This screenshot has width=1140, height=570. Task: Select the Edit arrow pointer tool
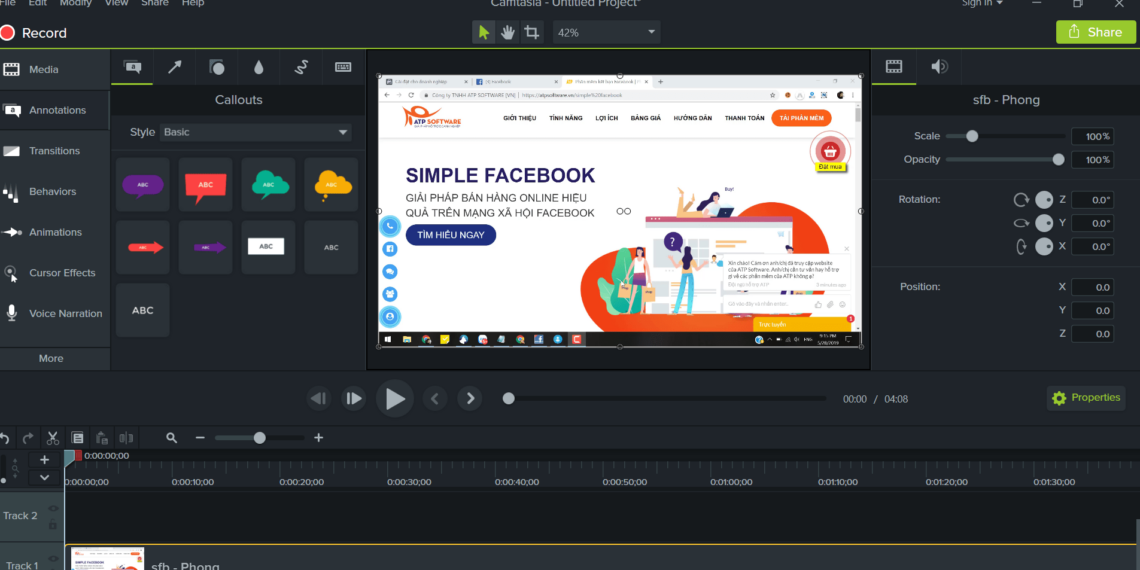point(483,32)
